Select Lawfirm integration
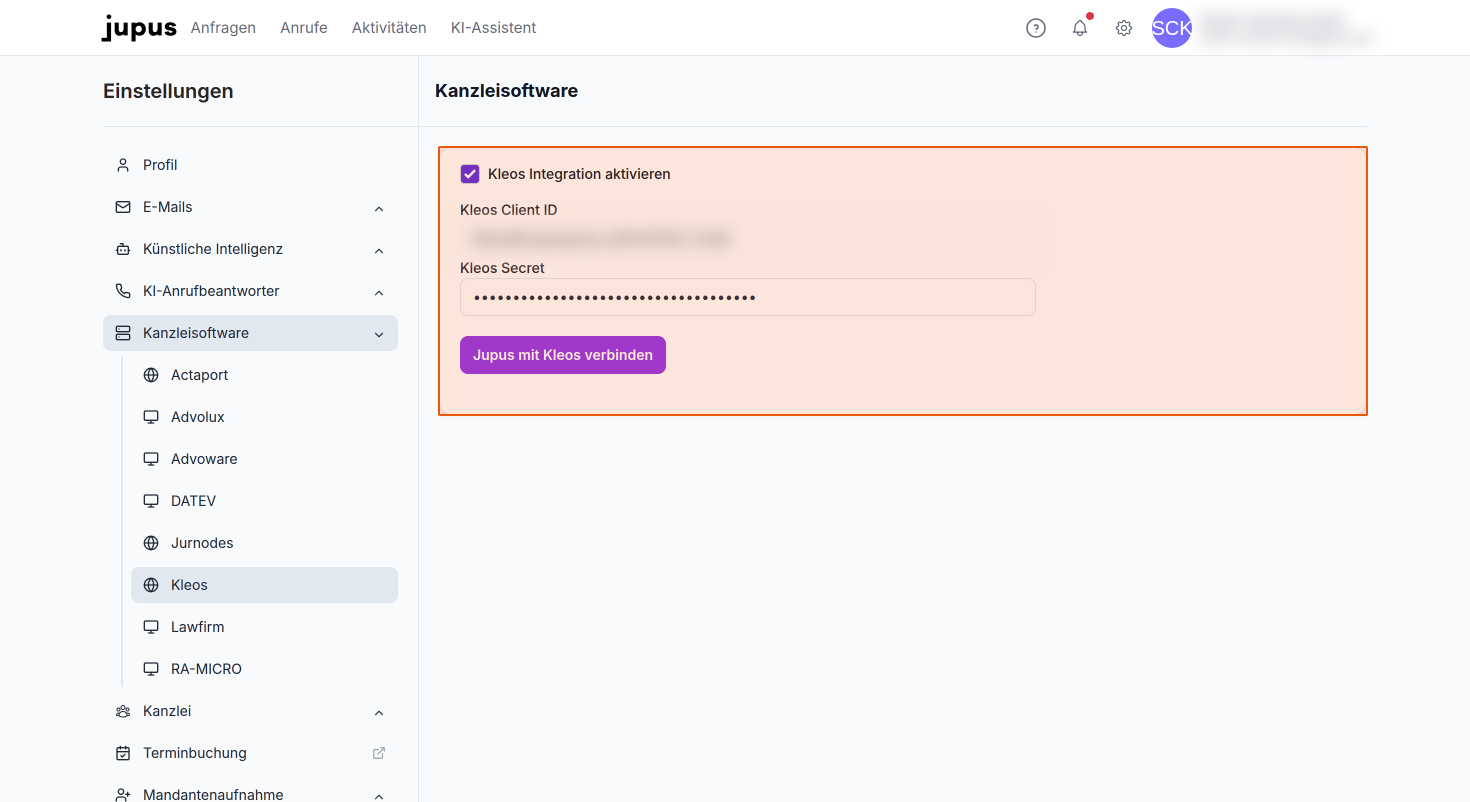 [x=264, y=627]
